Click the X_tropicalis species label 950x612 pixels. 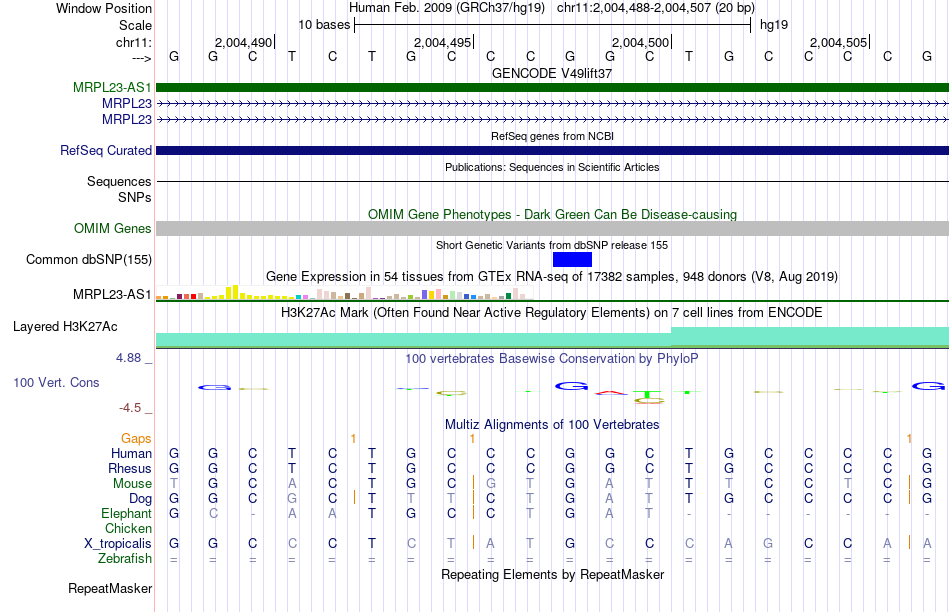pos(118,544)
